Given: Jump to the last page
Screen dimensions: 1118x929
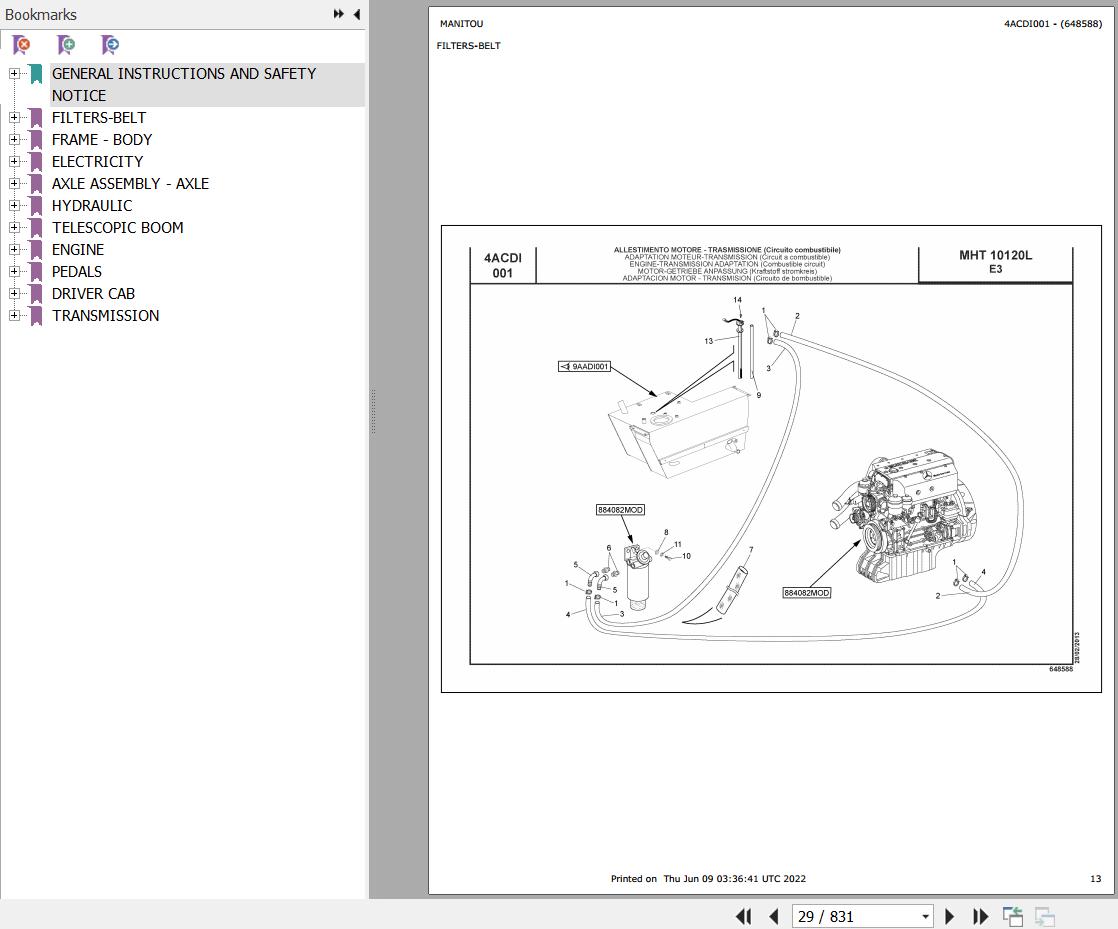Looking at the screenshot, I should 980,916.
